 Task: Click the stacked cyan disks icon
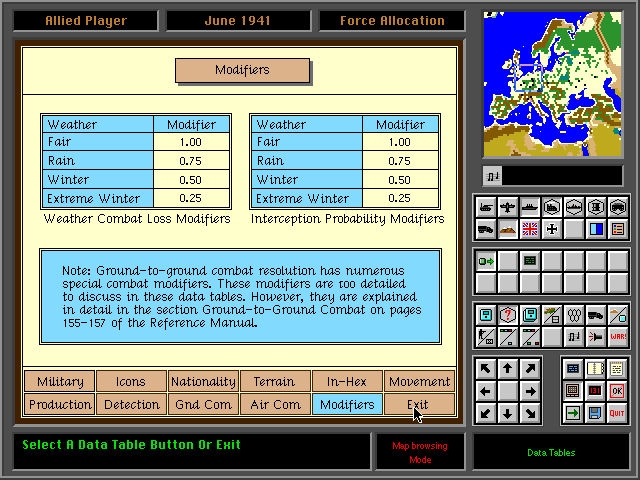[529, 315]
